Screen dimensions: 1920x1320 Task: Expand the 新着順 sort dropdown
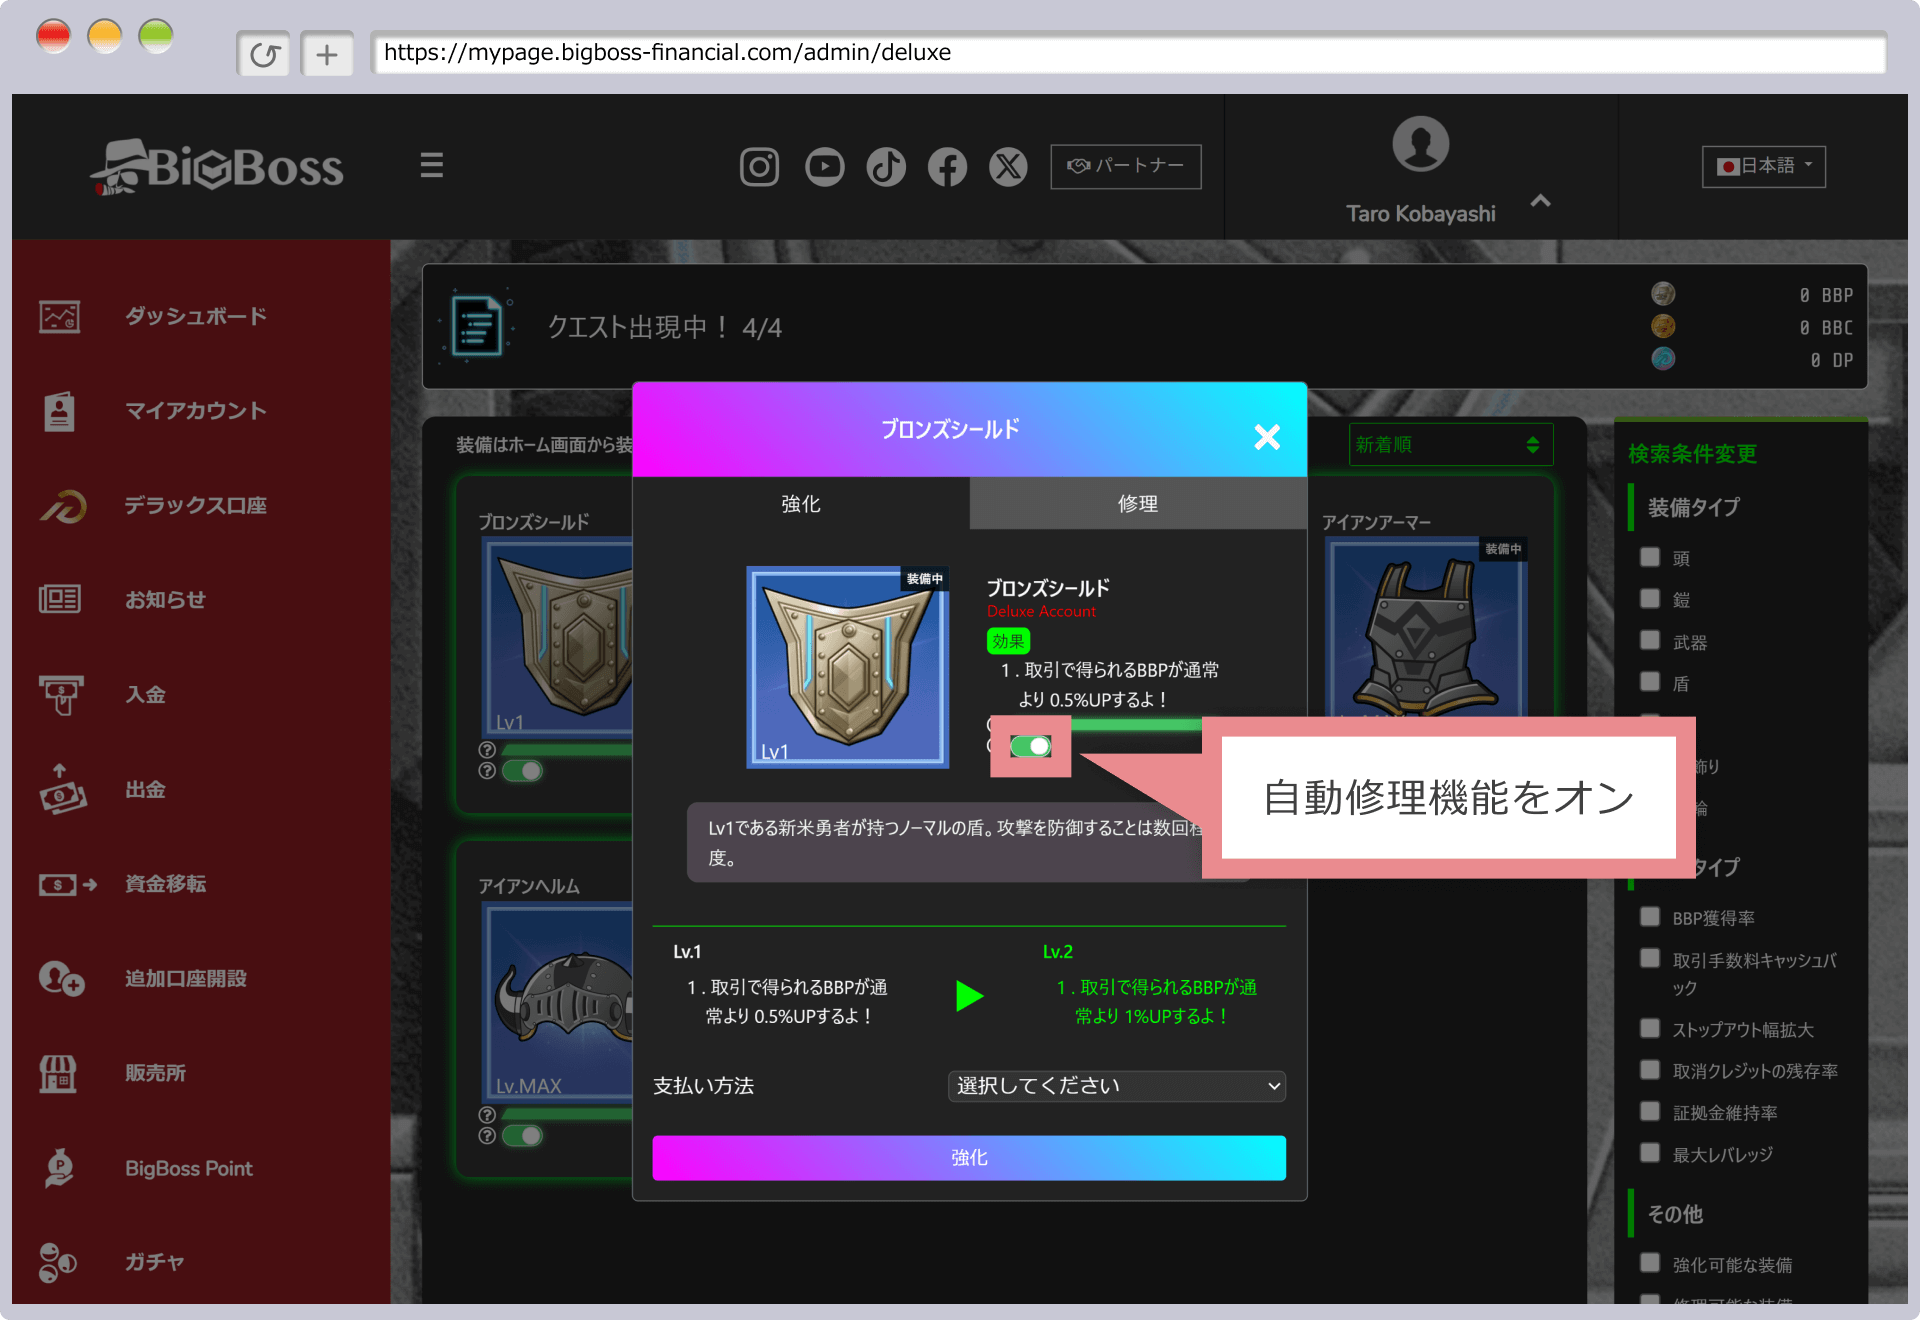[x=1450, y=445]
